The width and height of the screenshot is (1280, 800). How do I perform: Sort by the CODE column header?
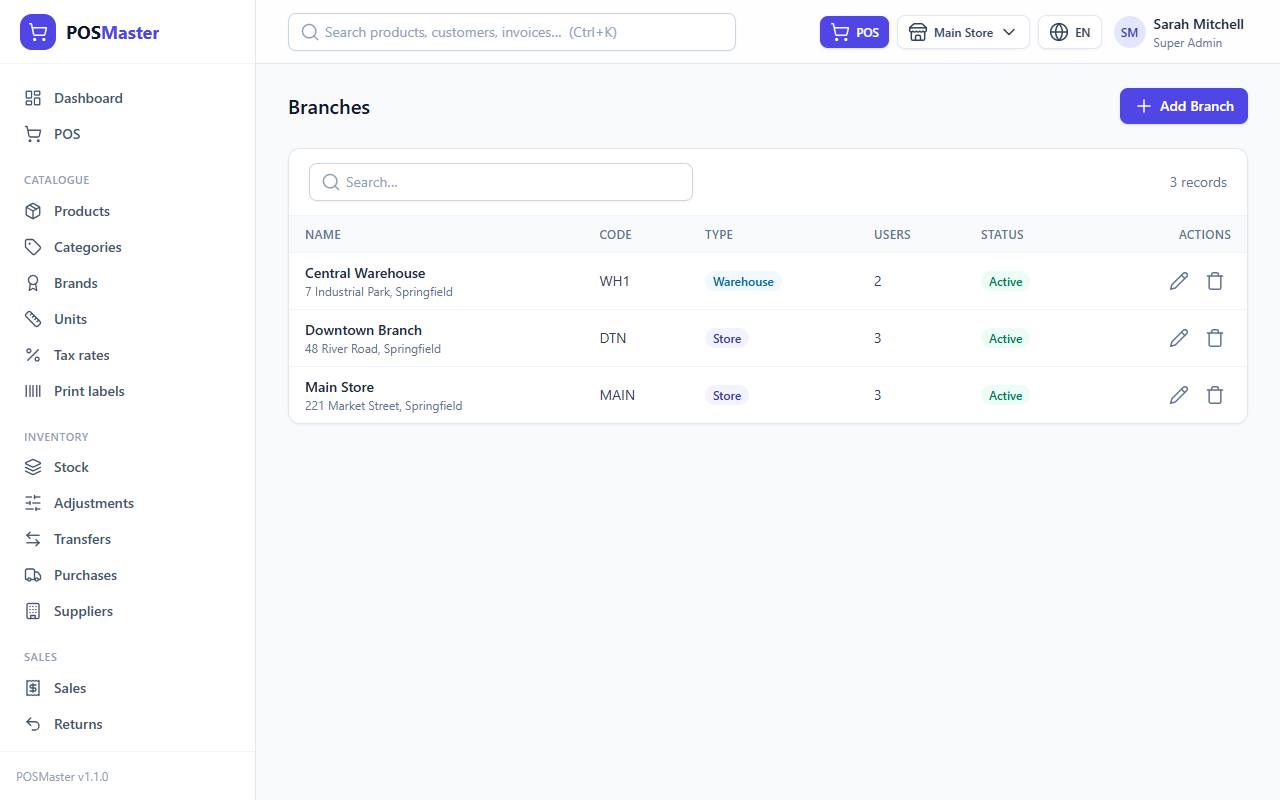pyautogui.click(x=615, y=235)
